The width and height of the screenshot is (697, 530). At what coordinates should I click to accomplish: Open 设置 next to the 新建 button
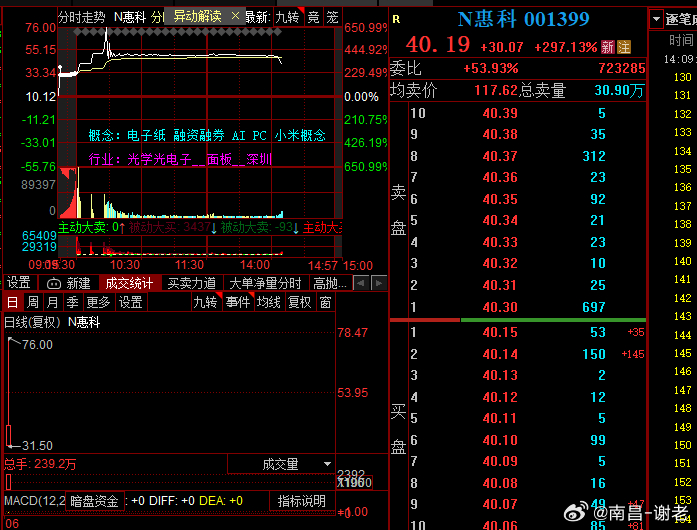coord(19,283)
